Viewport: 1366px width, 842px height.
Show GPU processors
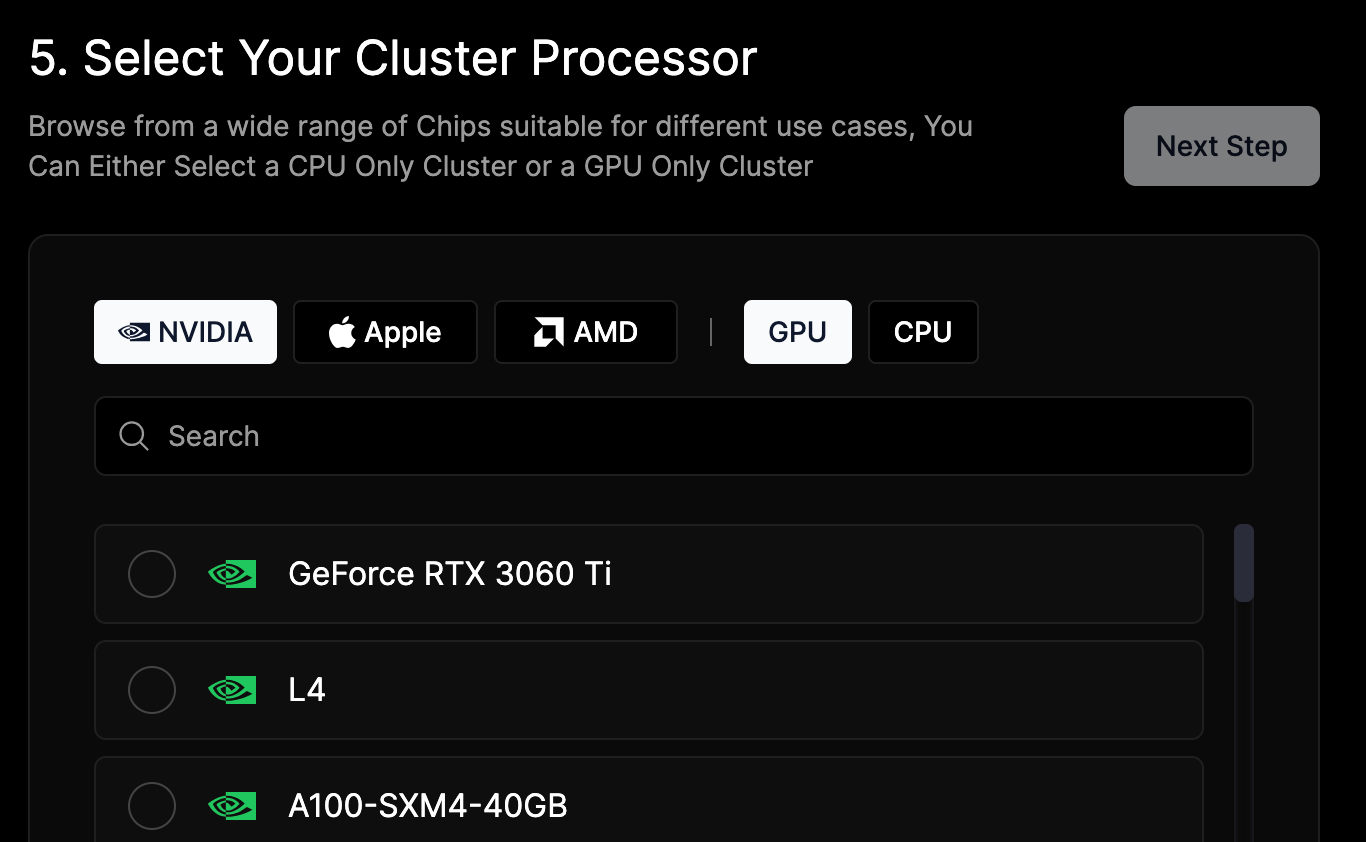798,332
